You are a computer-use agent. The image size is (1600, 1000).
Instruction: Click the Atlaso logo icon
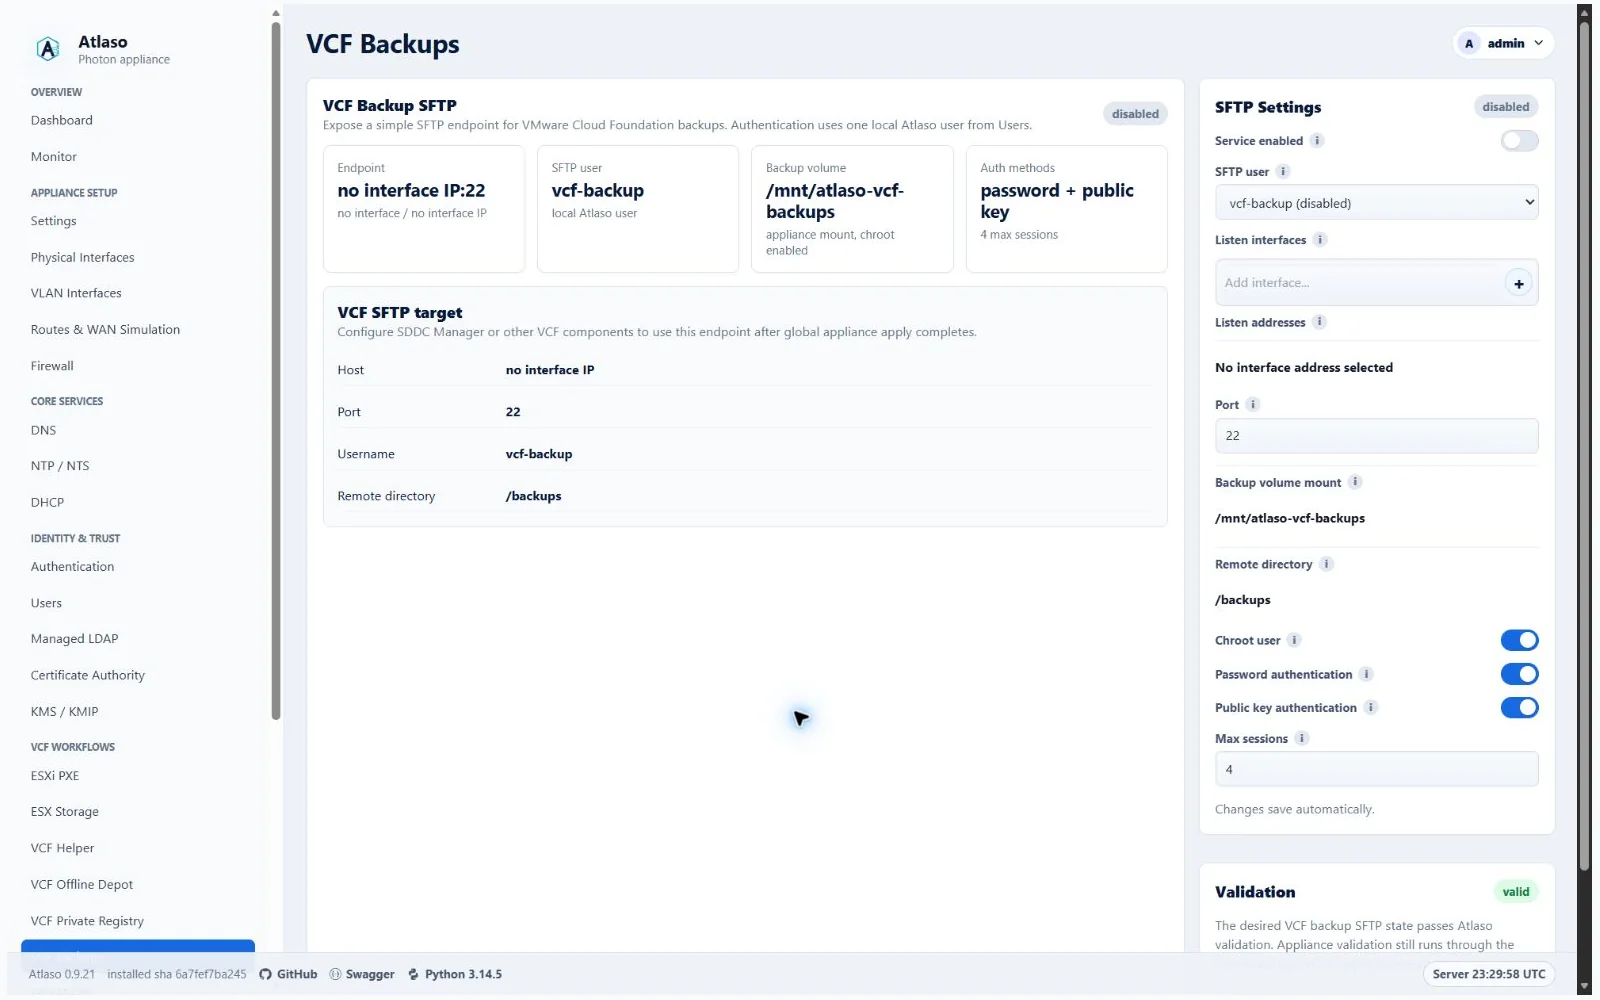pyautogui.click(x=48, y=49)
